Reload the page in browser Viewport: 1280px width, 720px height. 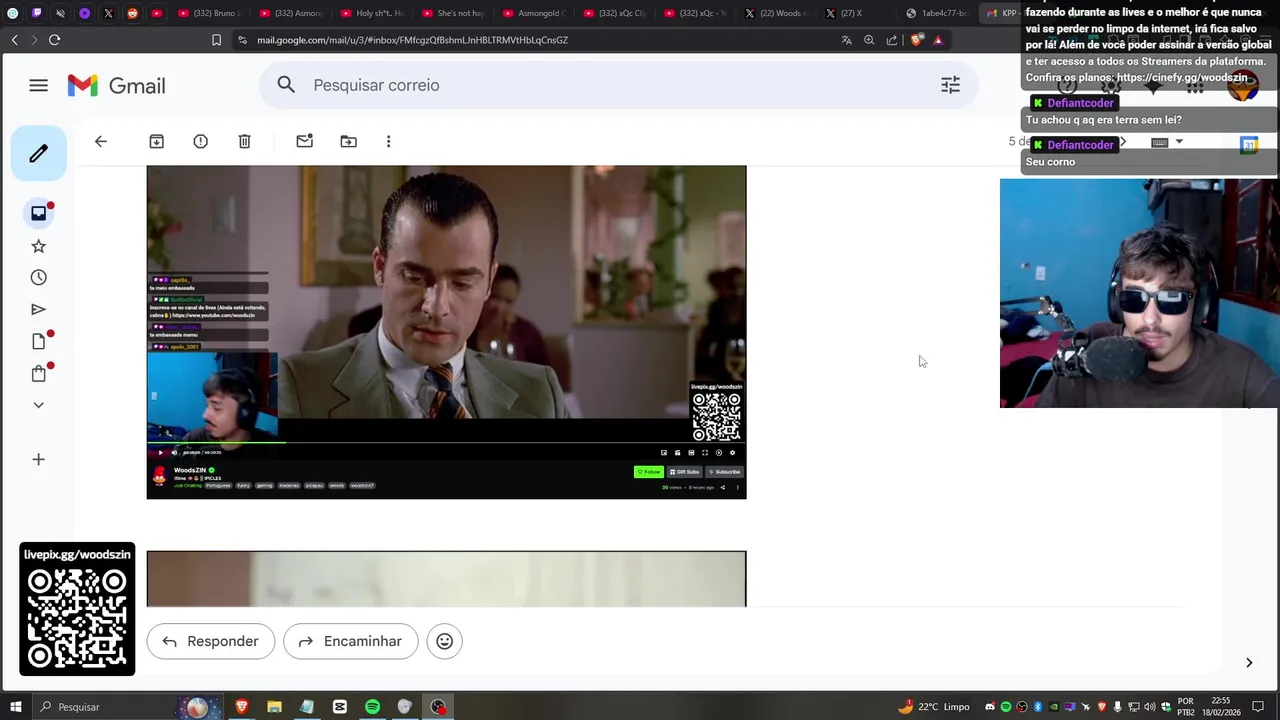pos(54,40)
